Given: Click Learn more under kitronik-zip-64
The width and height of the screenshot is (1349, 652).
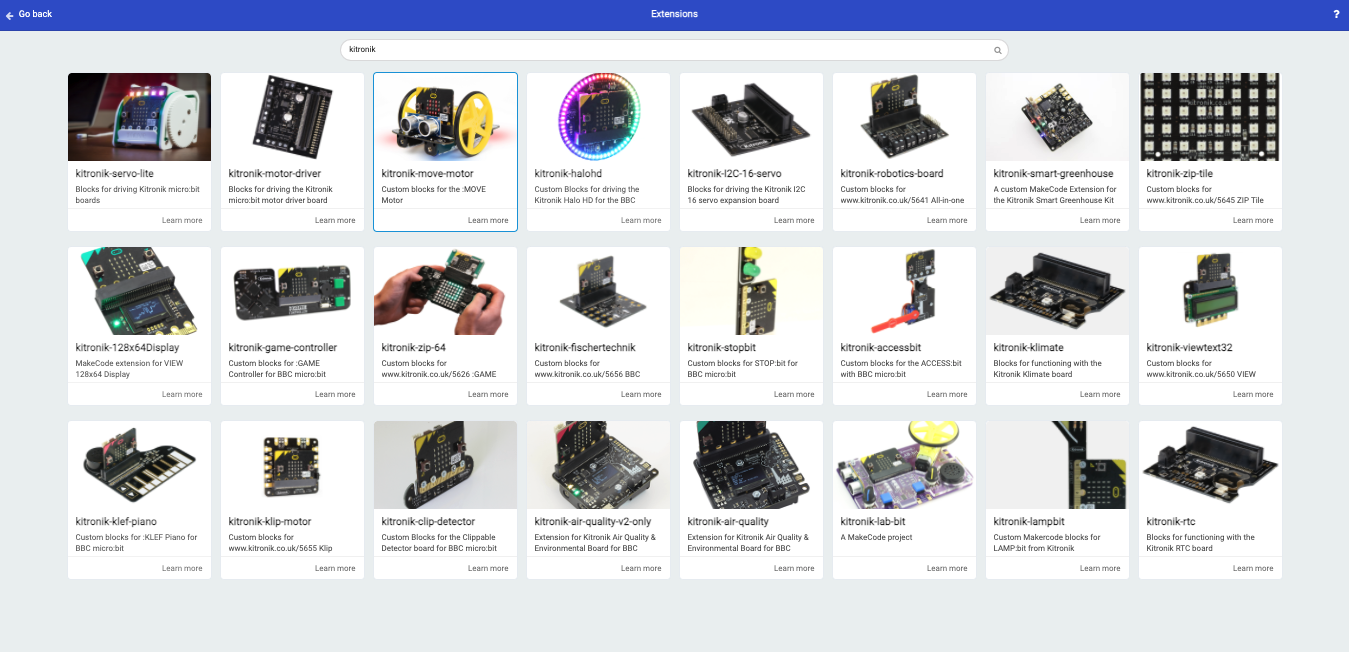Looking at the screenshot, I should [488, 394].
